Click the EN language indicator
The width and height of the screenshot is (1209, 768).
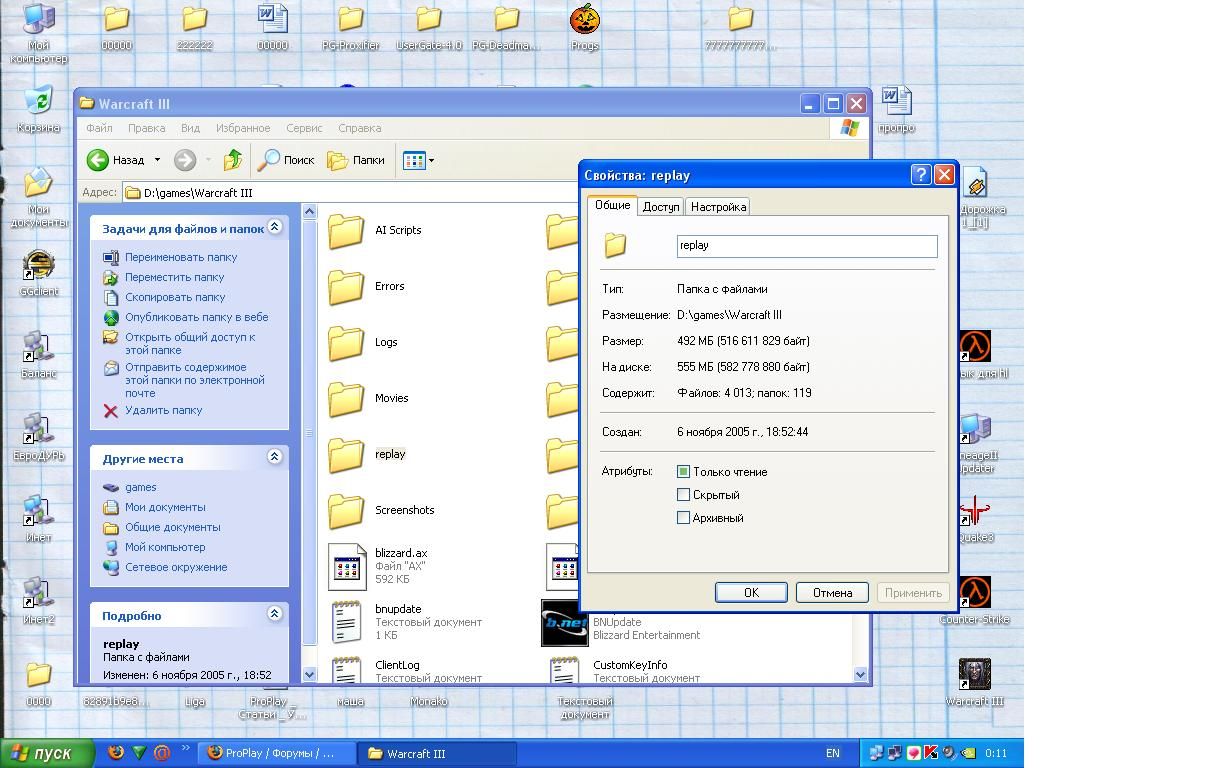coord(832,753)
